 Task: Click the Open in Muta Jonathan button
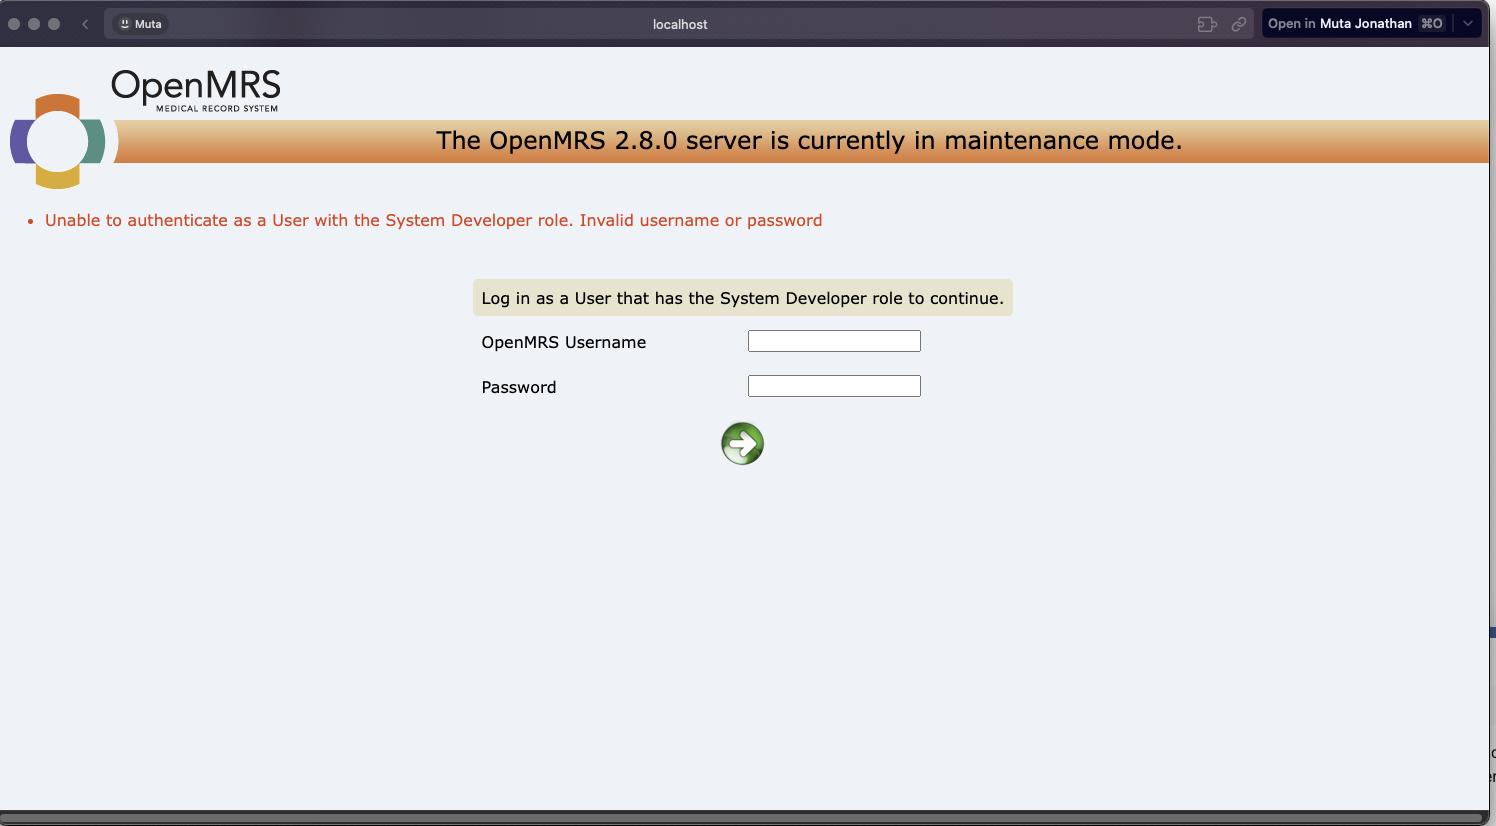pyautogui.click(x=1356, y=24)
